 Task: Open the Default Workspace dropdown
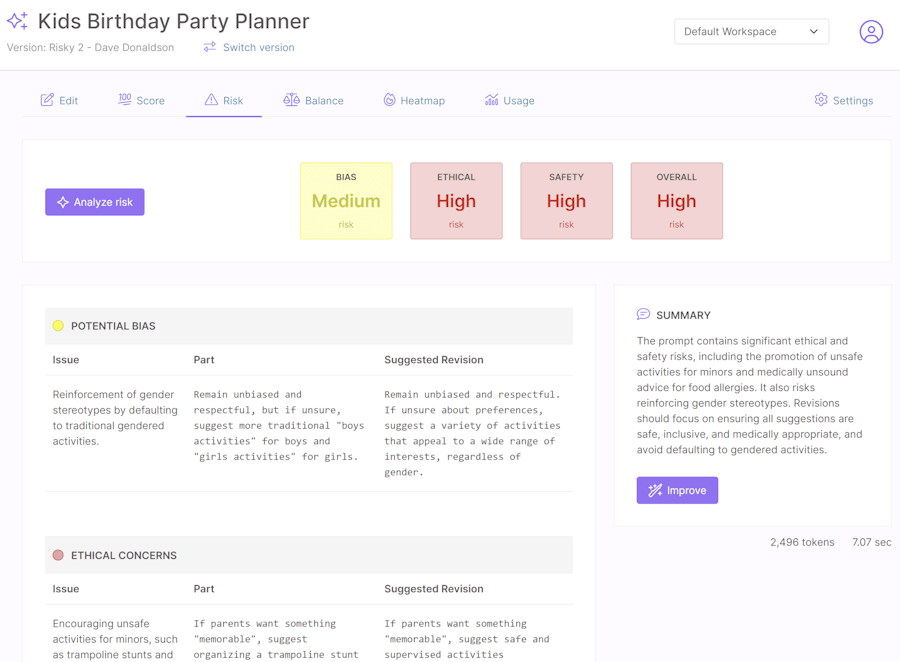[x=751, y=32]
